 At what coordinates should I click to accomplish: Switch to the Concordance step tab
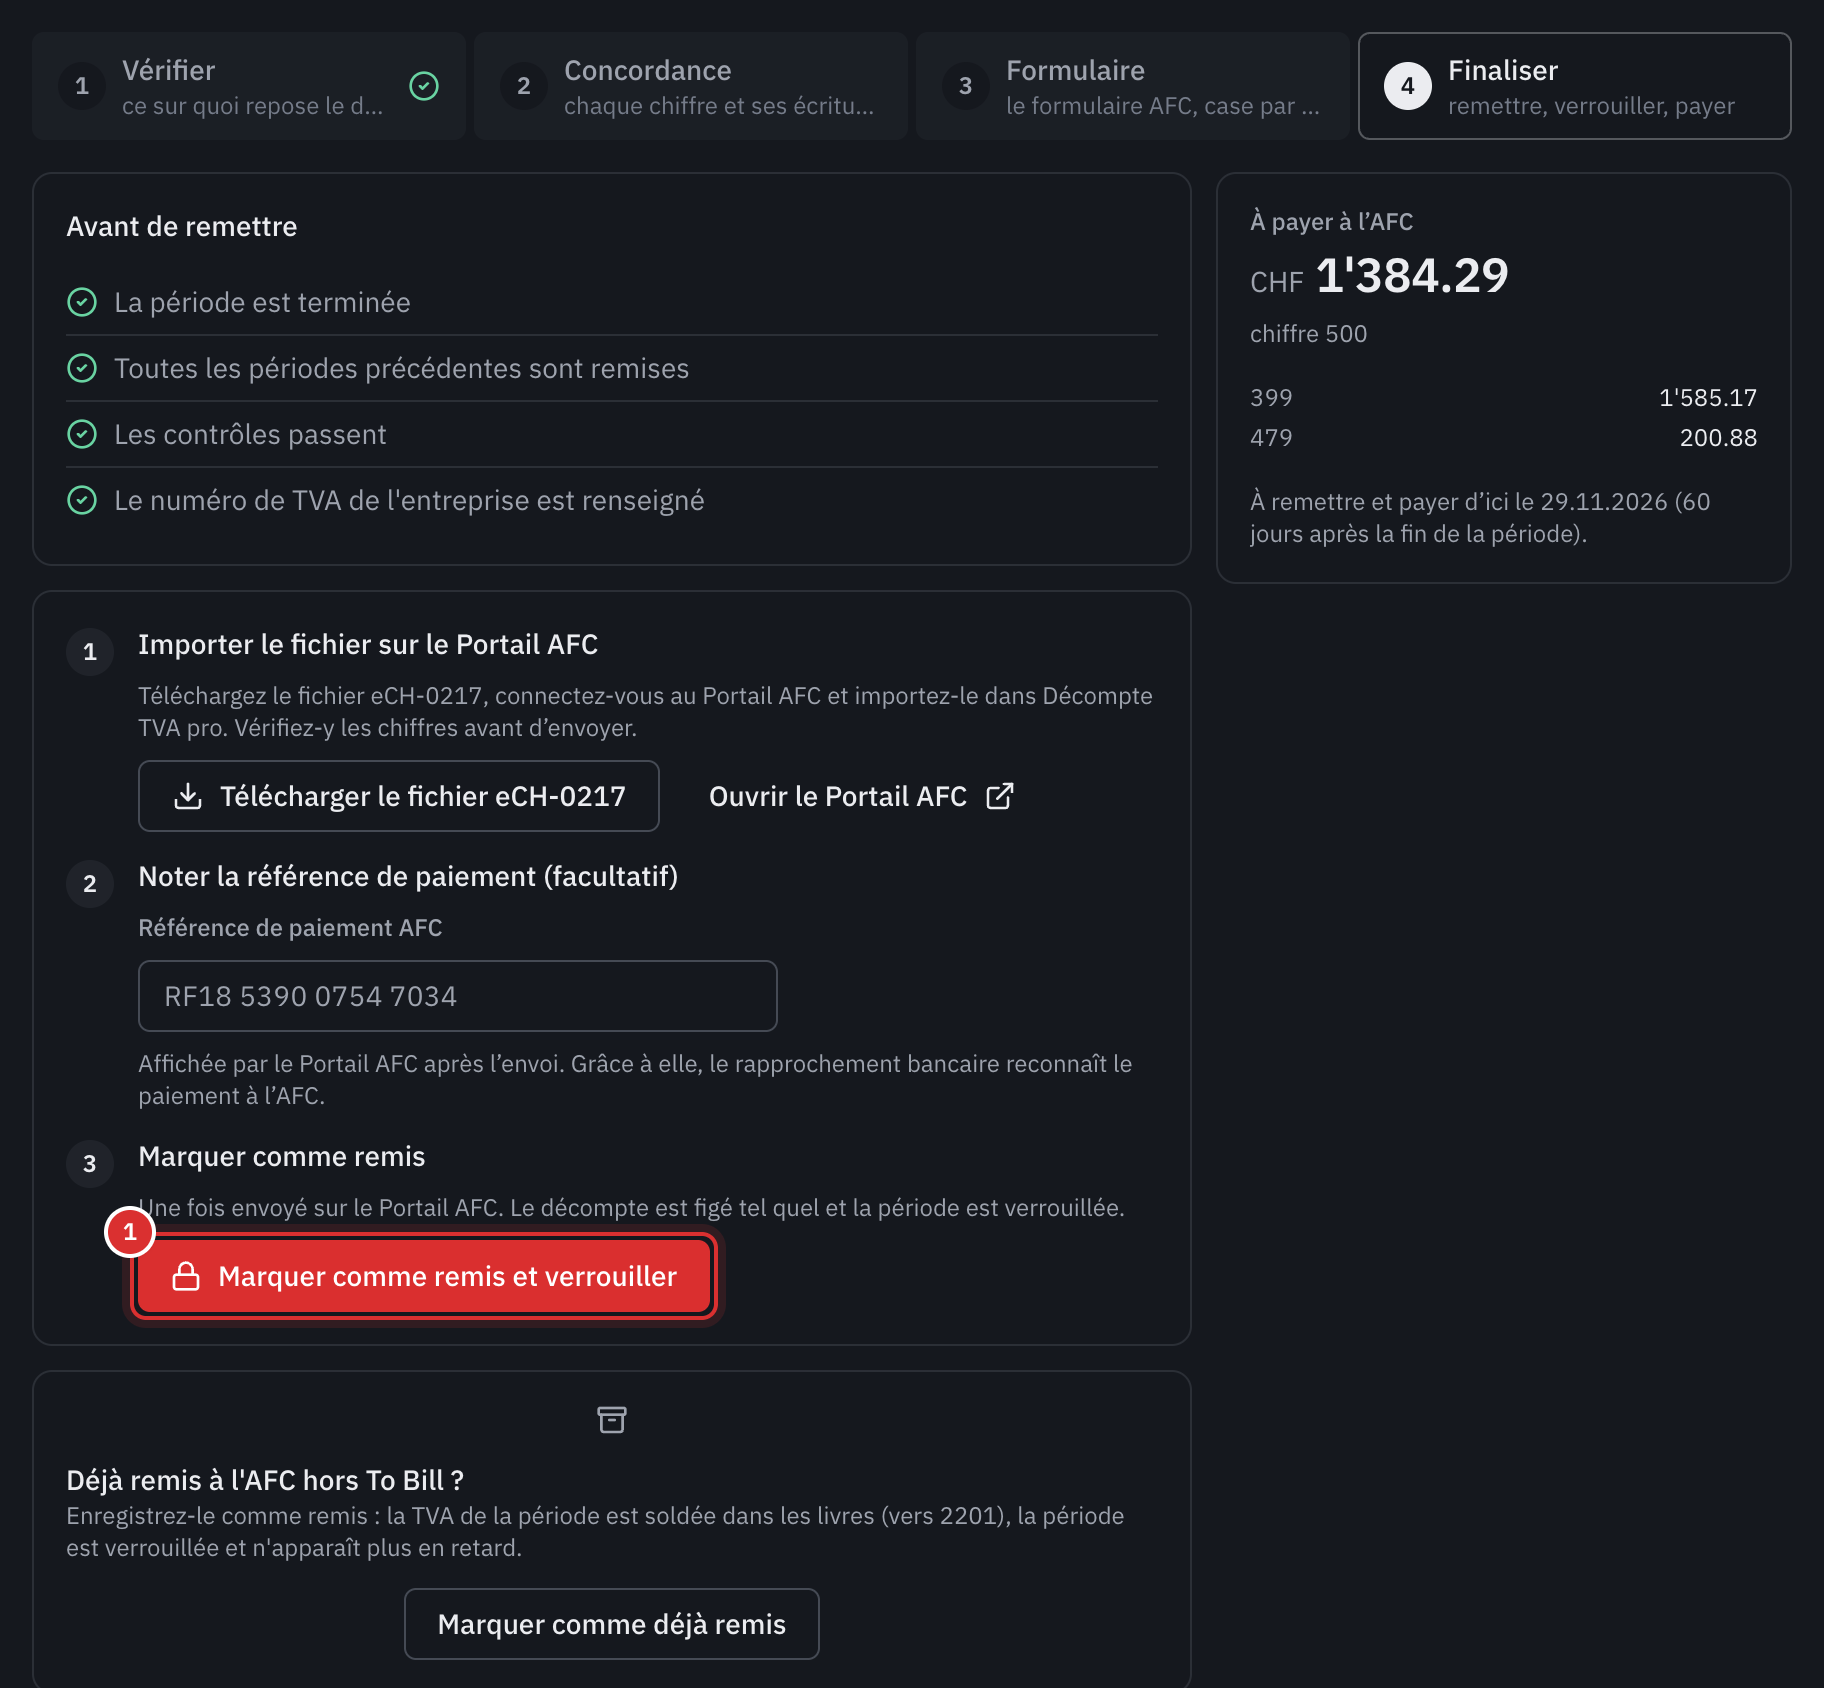(x=691, y=86)
